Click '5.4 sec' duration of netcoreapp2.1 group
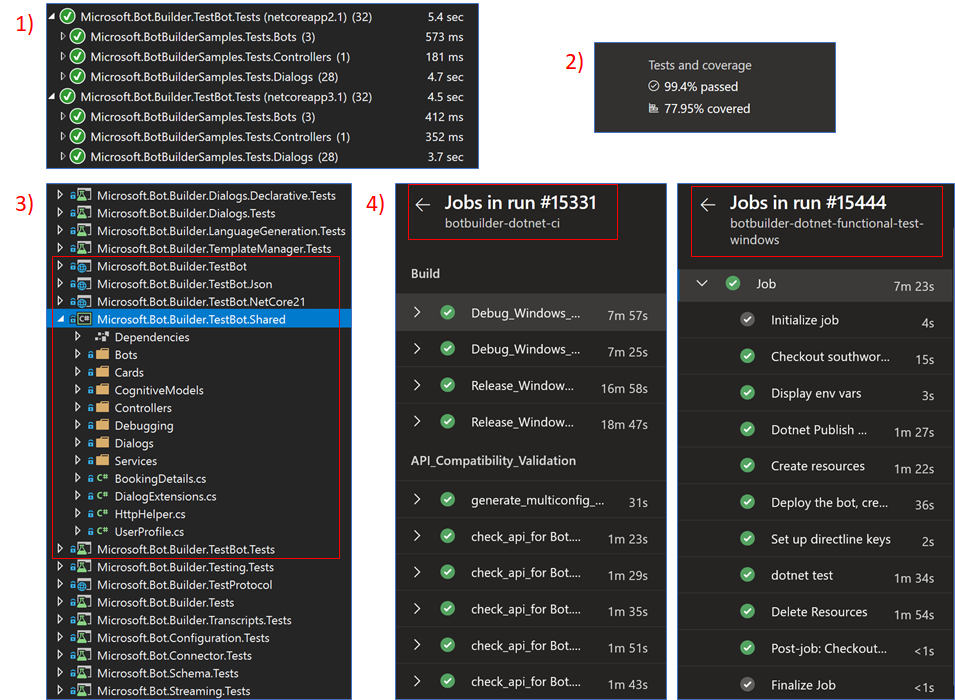The height and width of the screenshot is (700, 955). tap(445, 17)
